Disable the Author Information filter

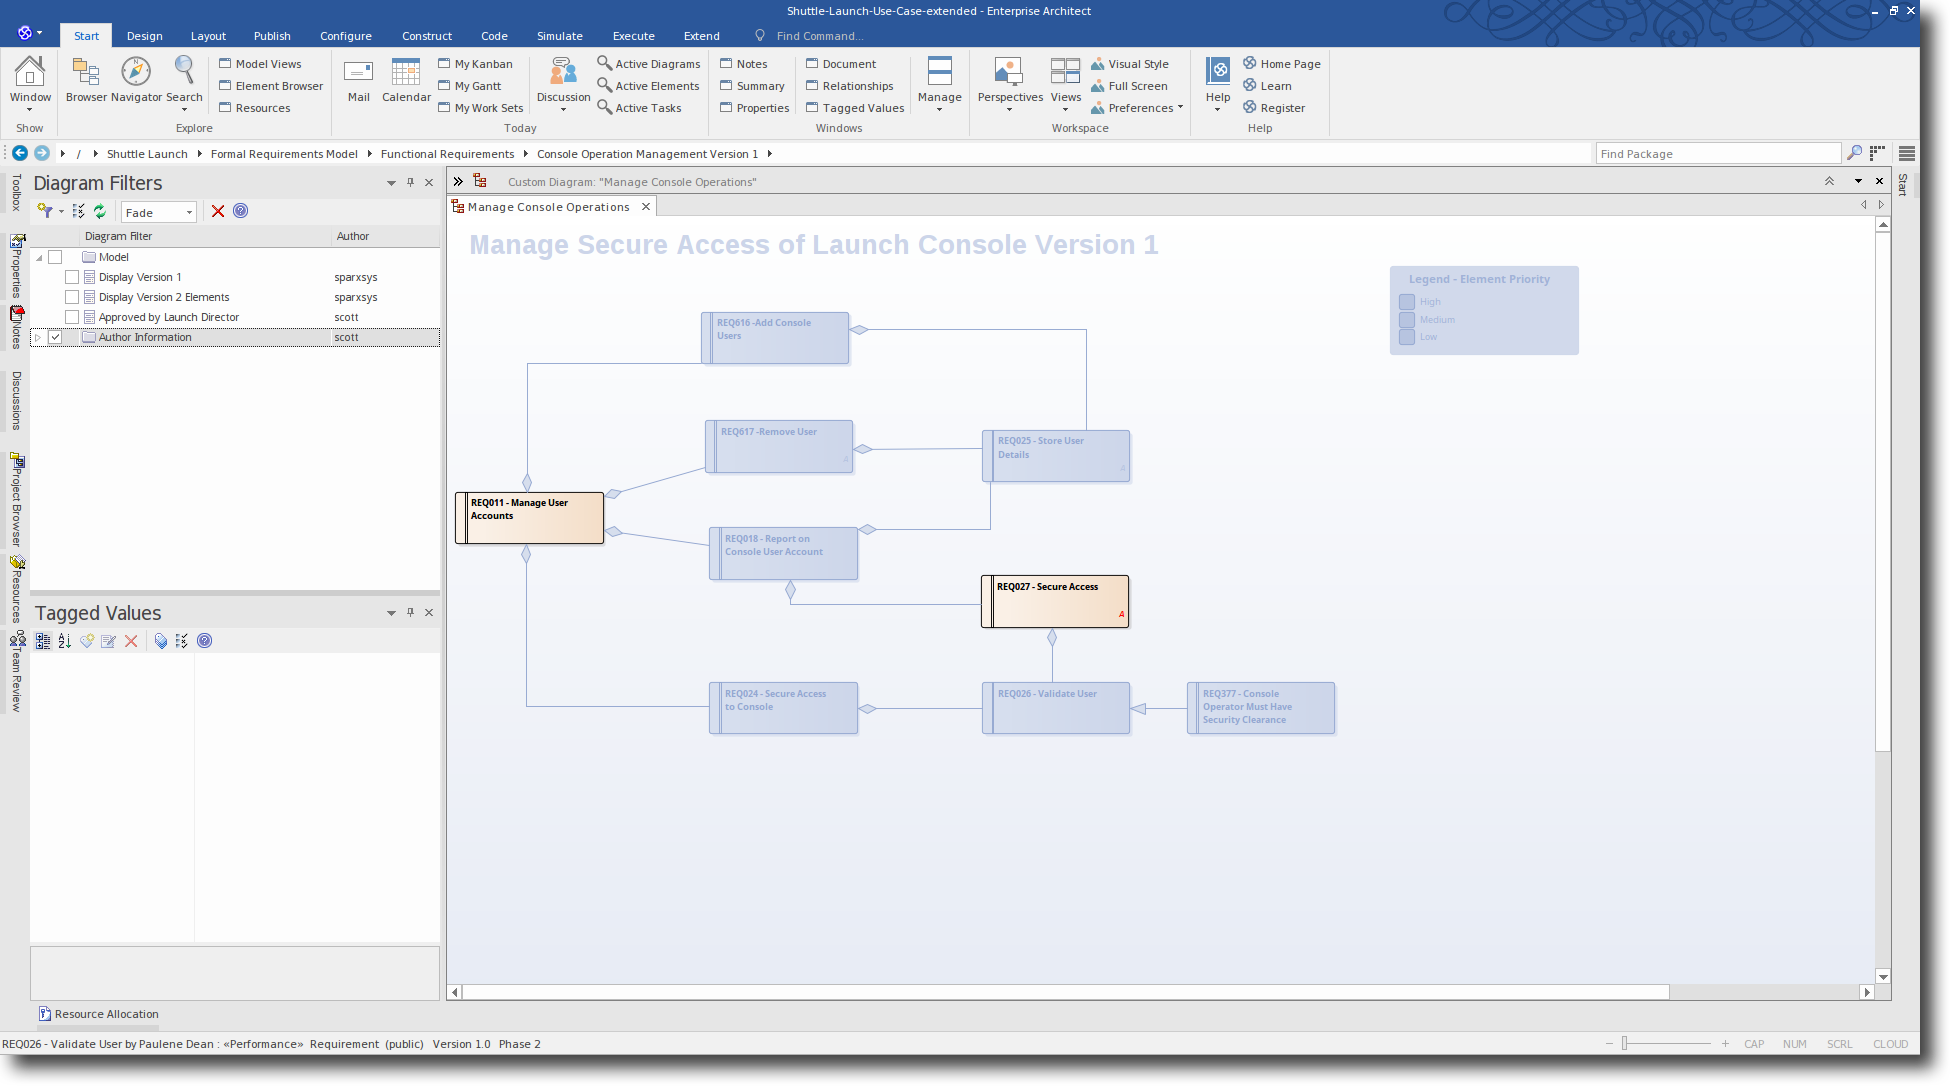[55, 337]
